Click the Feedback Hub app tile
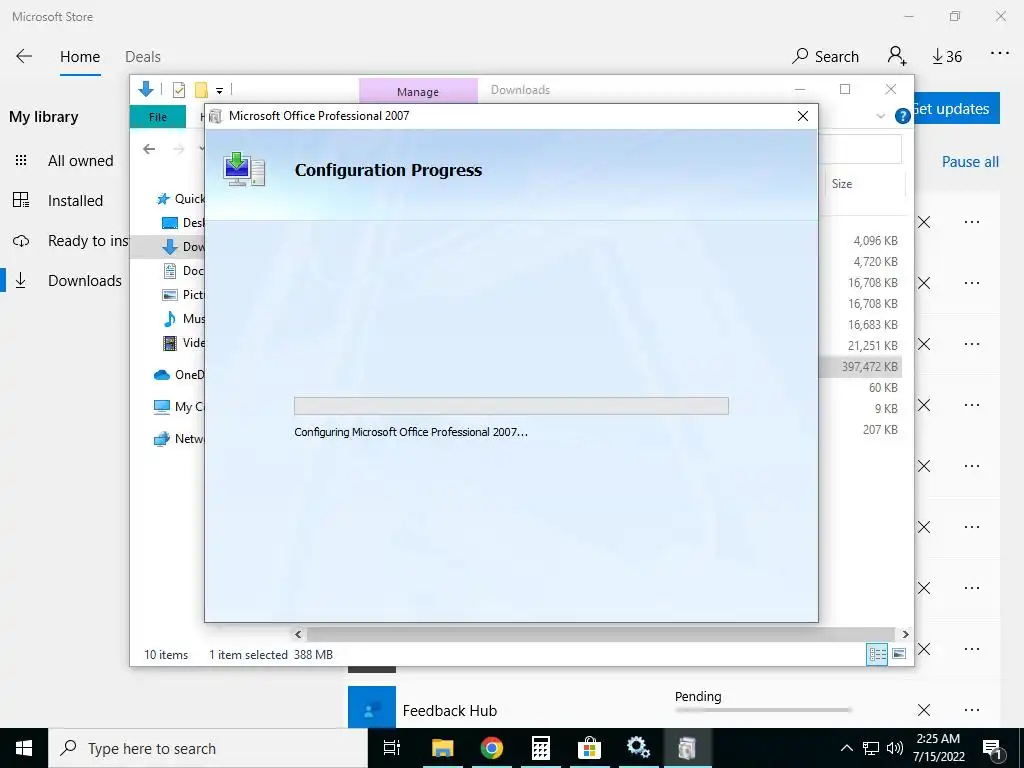Viewport: 1024px width, 768px height. tap(372, 707)
